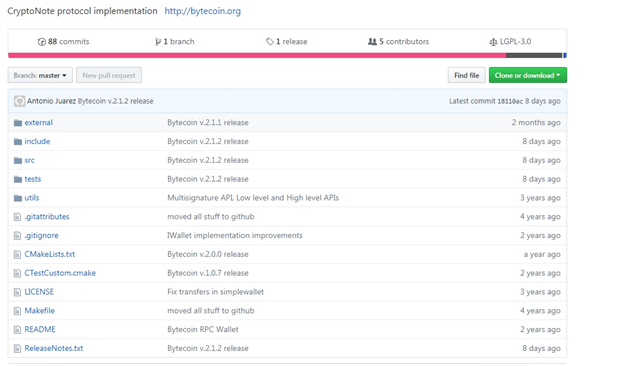Click the commits history clock icon
This screenshot has width=628, height=366.
coord(42,42)
